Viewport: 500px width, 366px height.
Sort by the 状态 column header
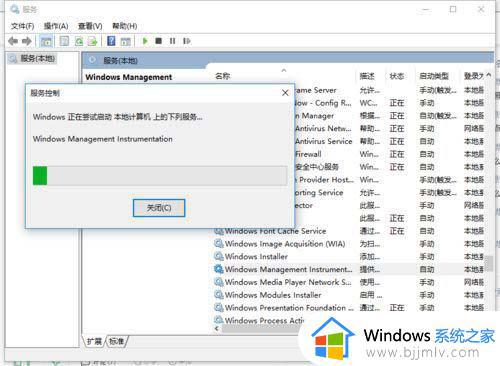pos(397,76)
